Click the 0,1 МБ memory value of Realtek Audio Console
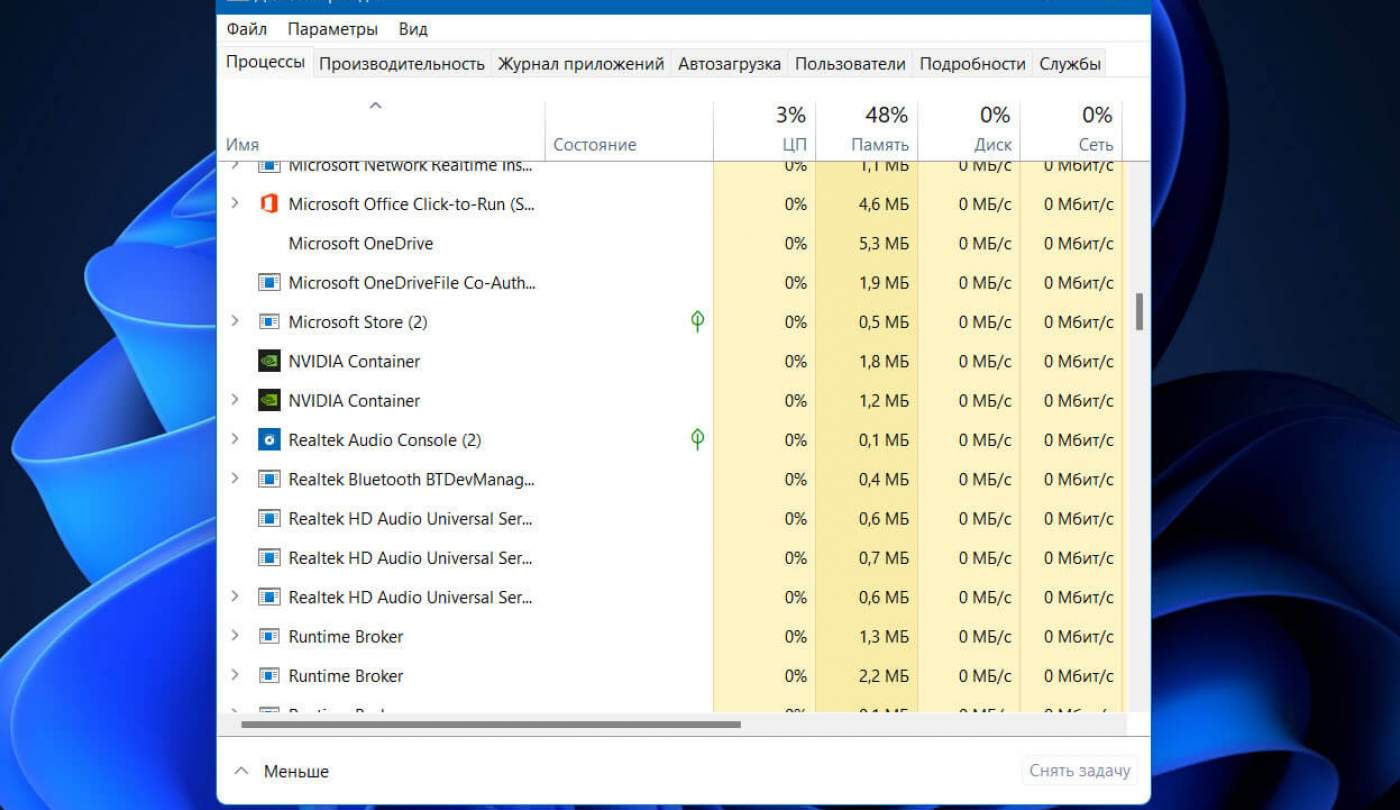Screen dimensions: 1400x810 [884, 440]
